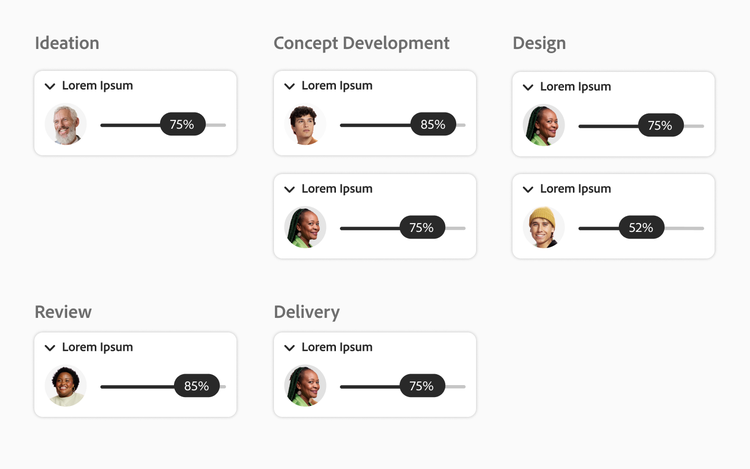Click Lorem Ipsum title in Delivery card

[337, 348]
